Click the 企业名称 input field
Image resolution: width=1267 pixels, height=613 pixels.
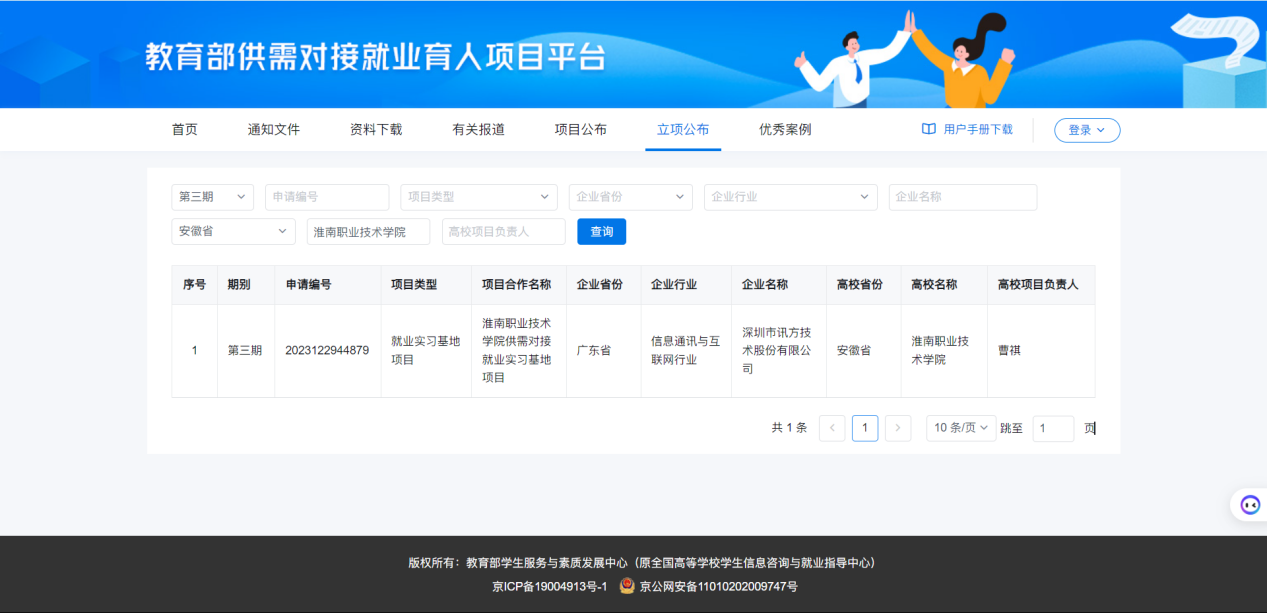(x=962, y=197)
